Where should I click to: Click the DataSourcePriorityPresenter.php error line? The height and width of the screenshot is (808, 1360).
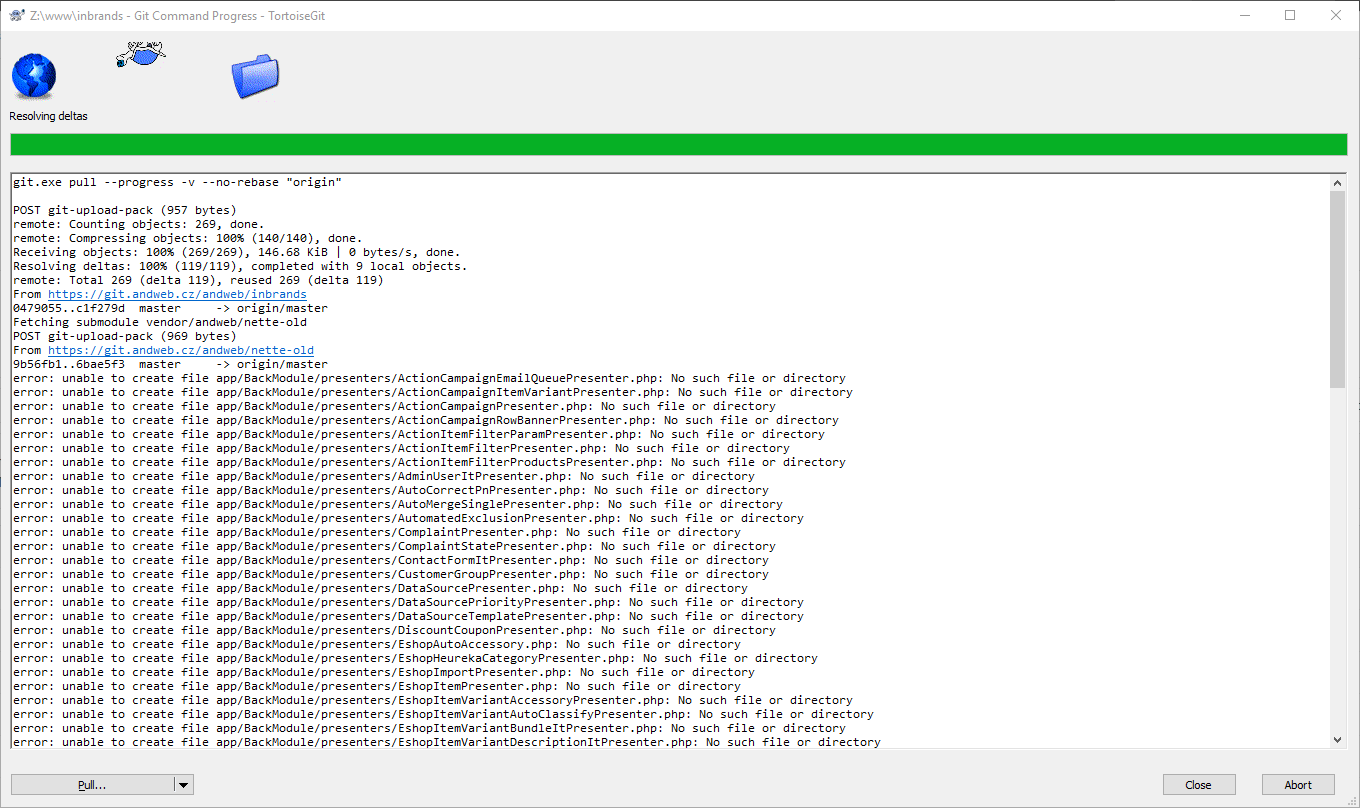point(408,603)
